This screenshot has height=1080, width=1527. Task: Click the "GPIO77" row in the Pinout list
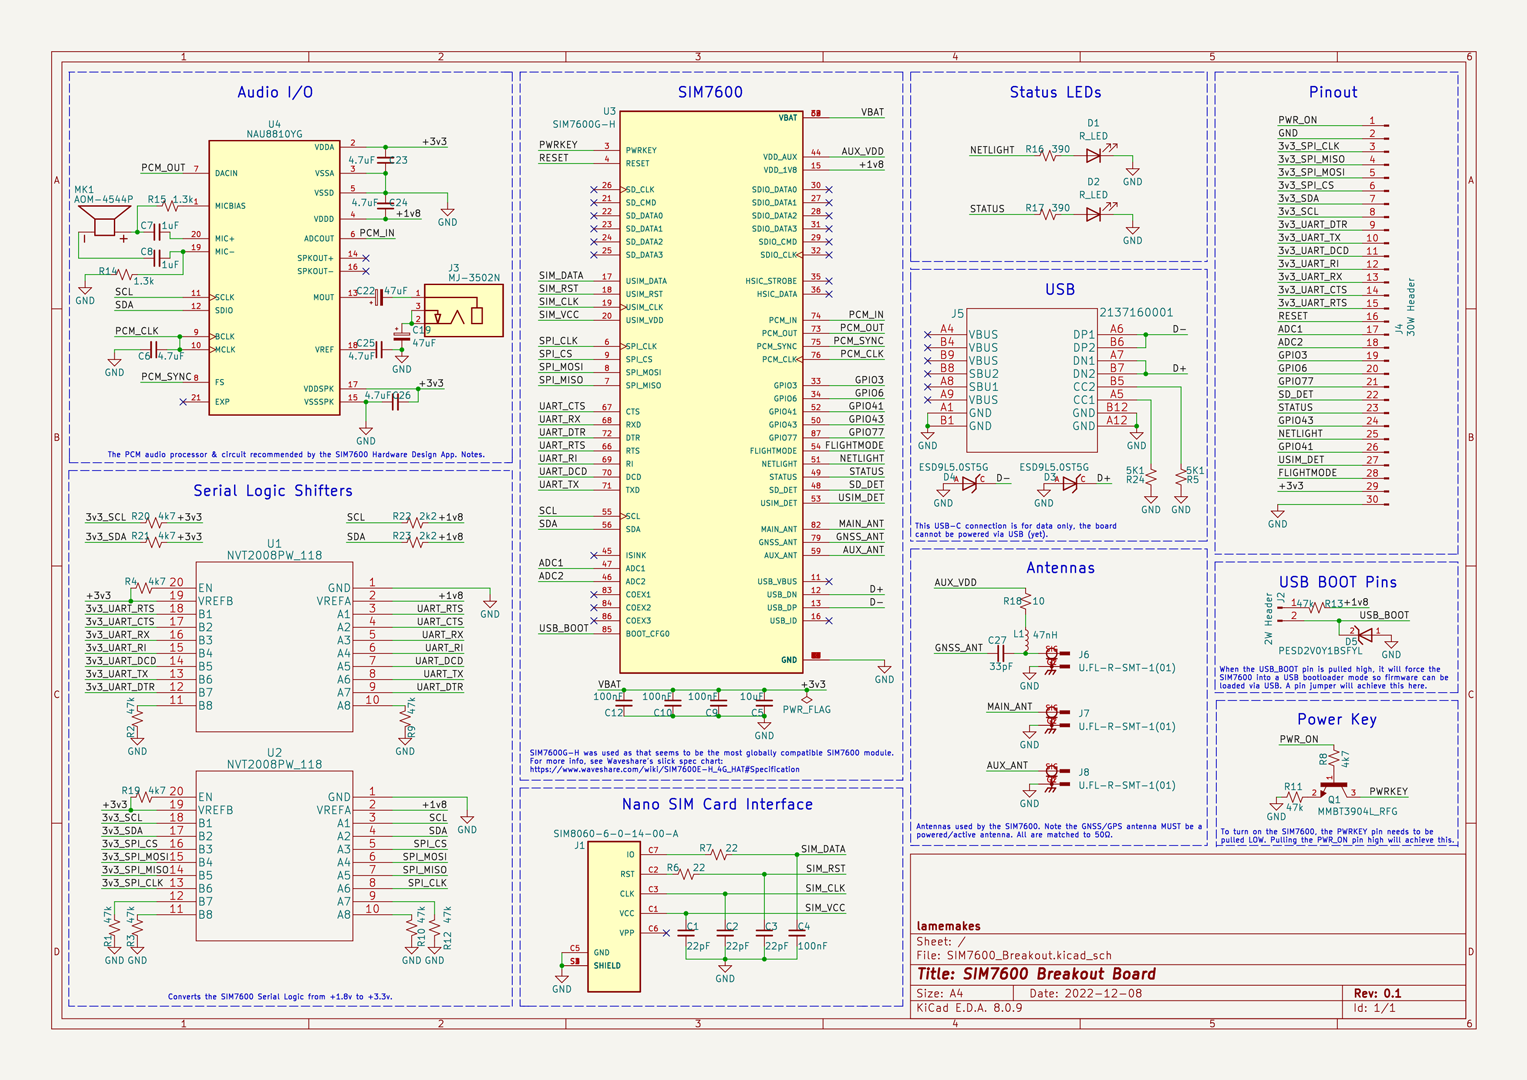click(x=1296, y=381)
